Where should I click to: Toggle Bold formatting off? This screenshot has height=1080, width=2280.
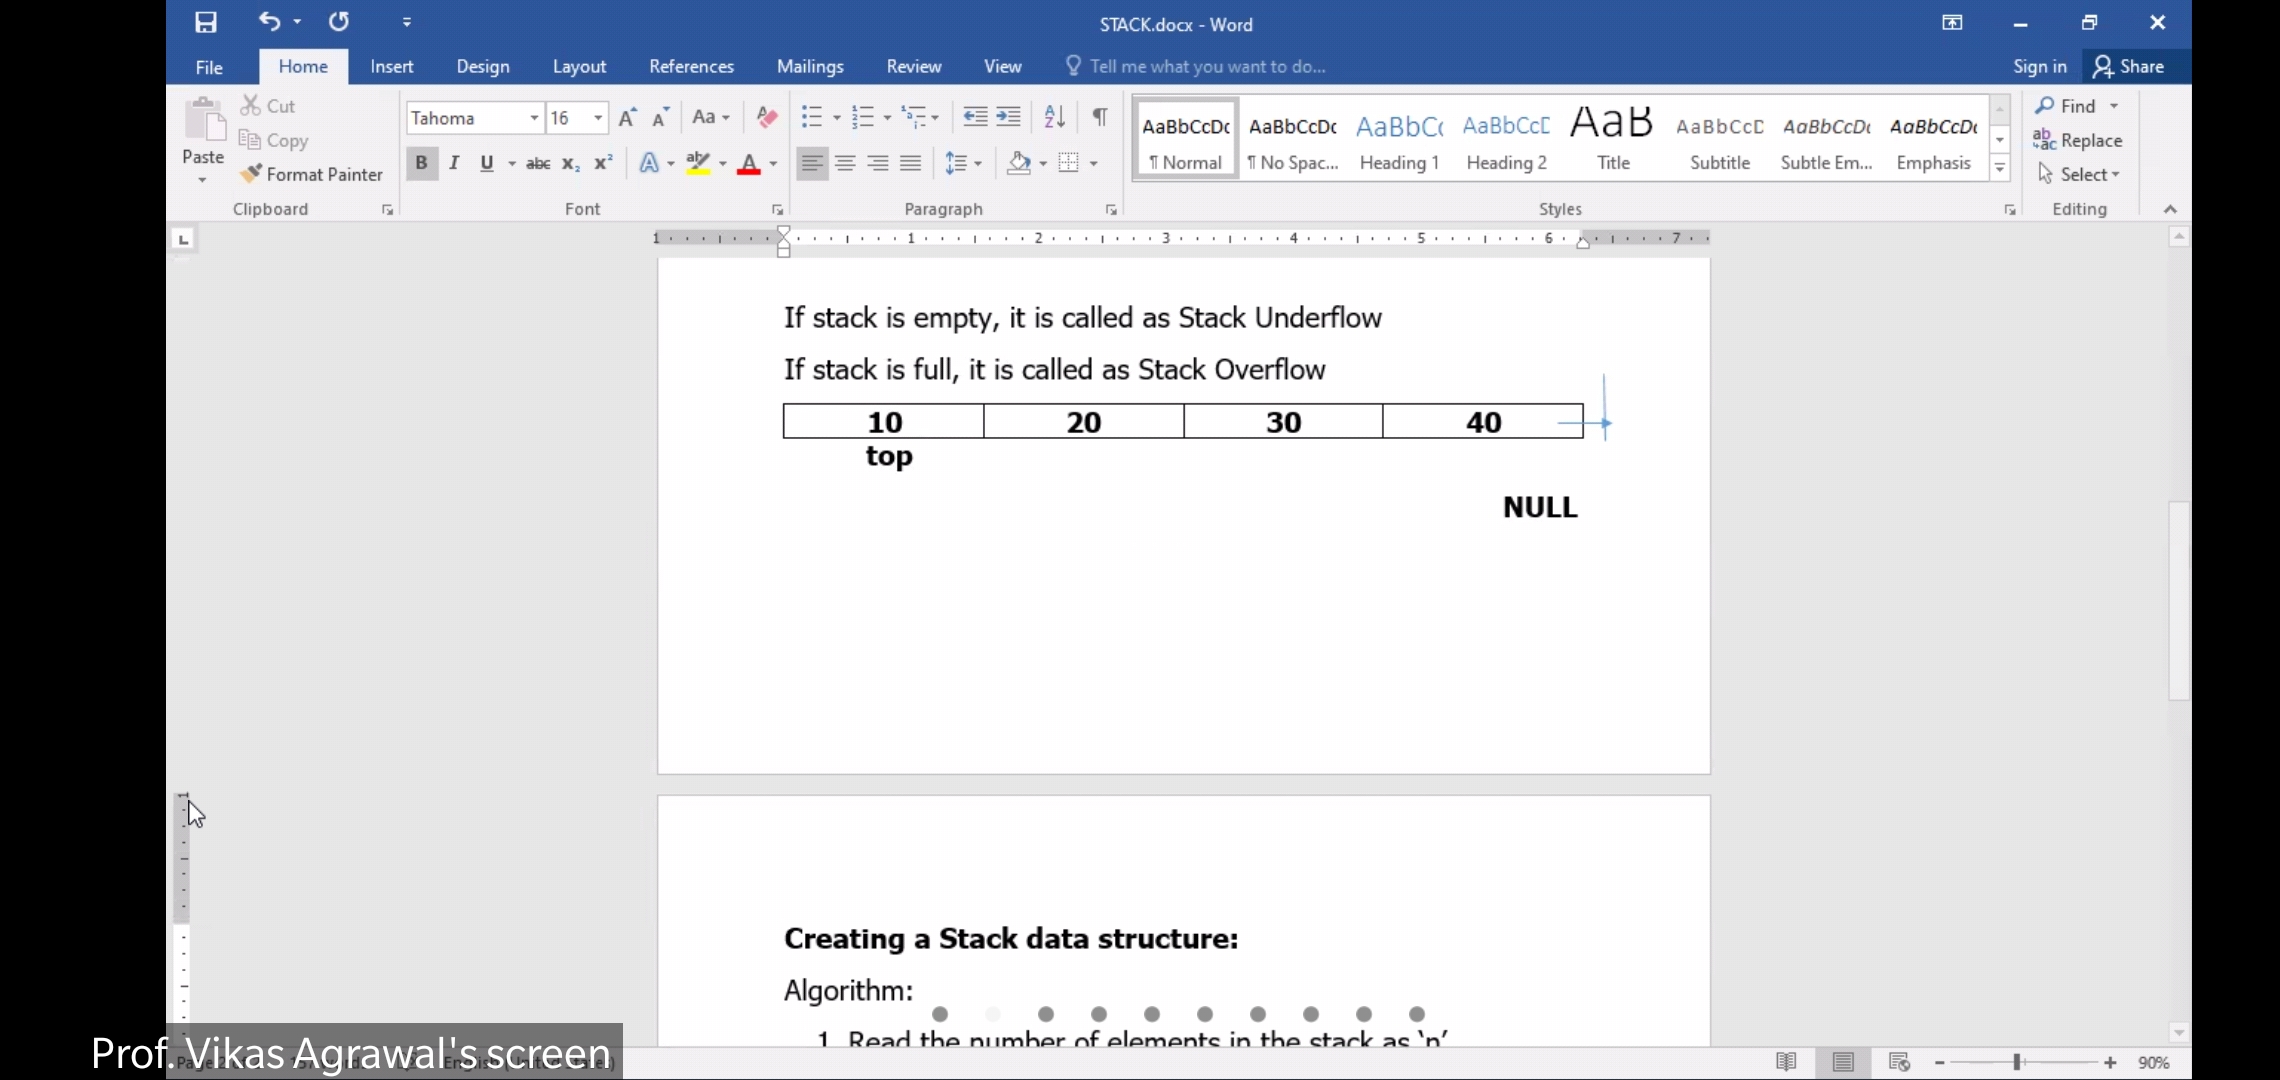tap(421, 163)
